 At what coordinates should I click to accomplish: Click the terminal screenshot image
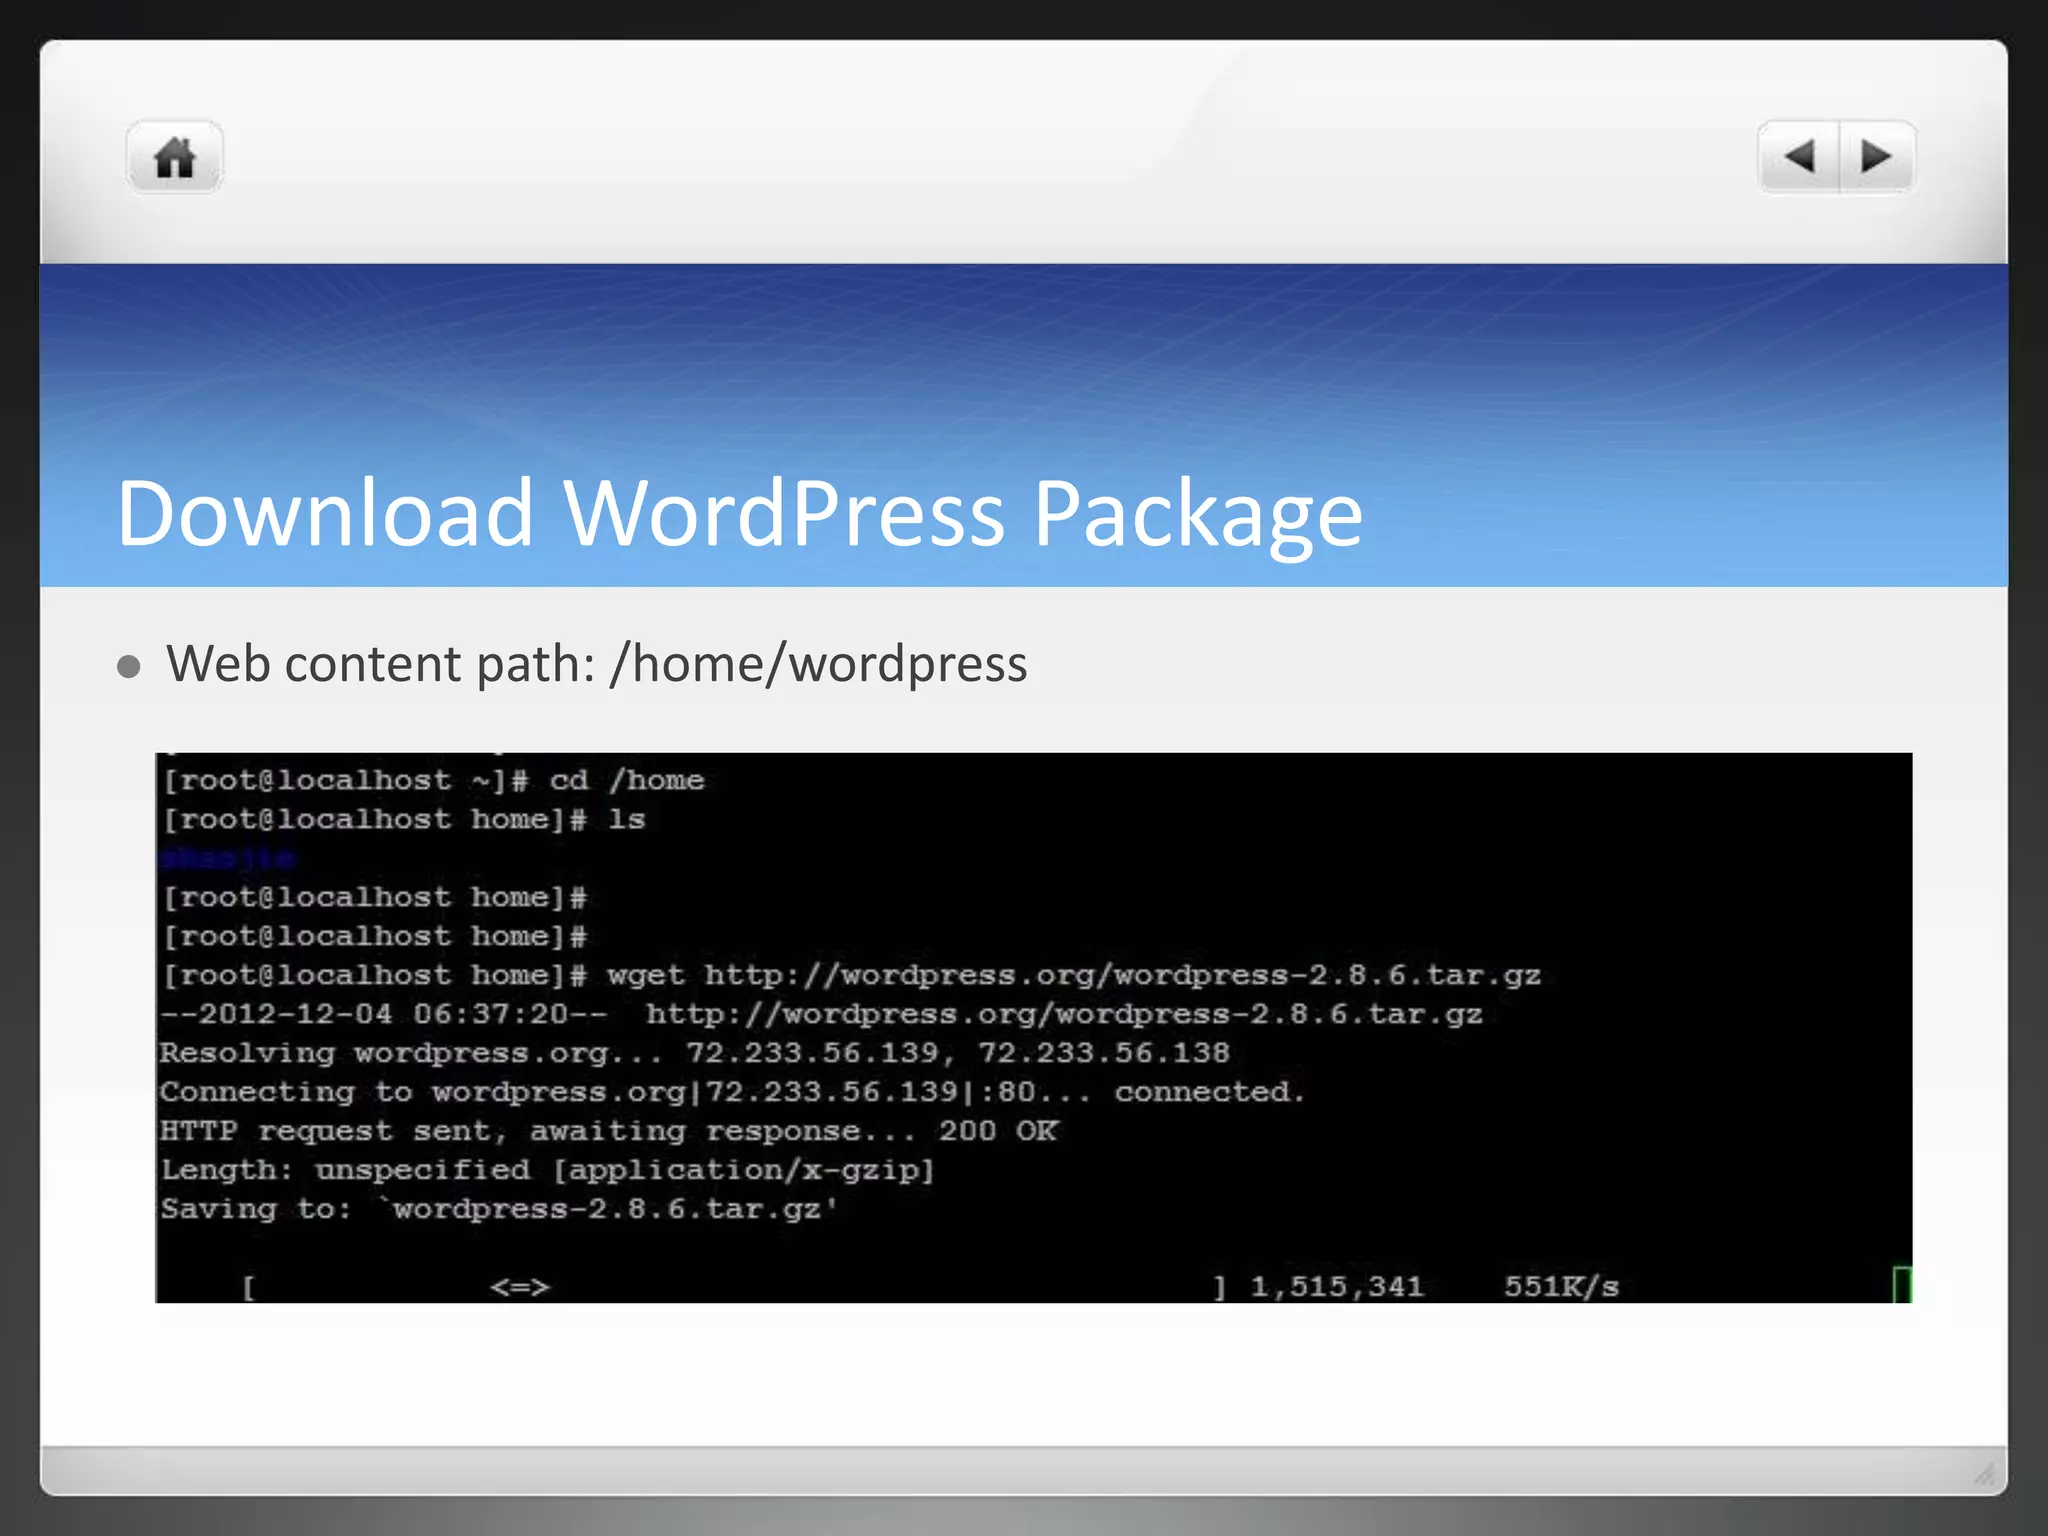pos(1034,1028)
